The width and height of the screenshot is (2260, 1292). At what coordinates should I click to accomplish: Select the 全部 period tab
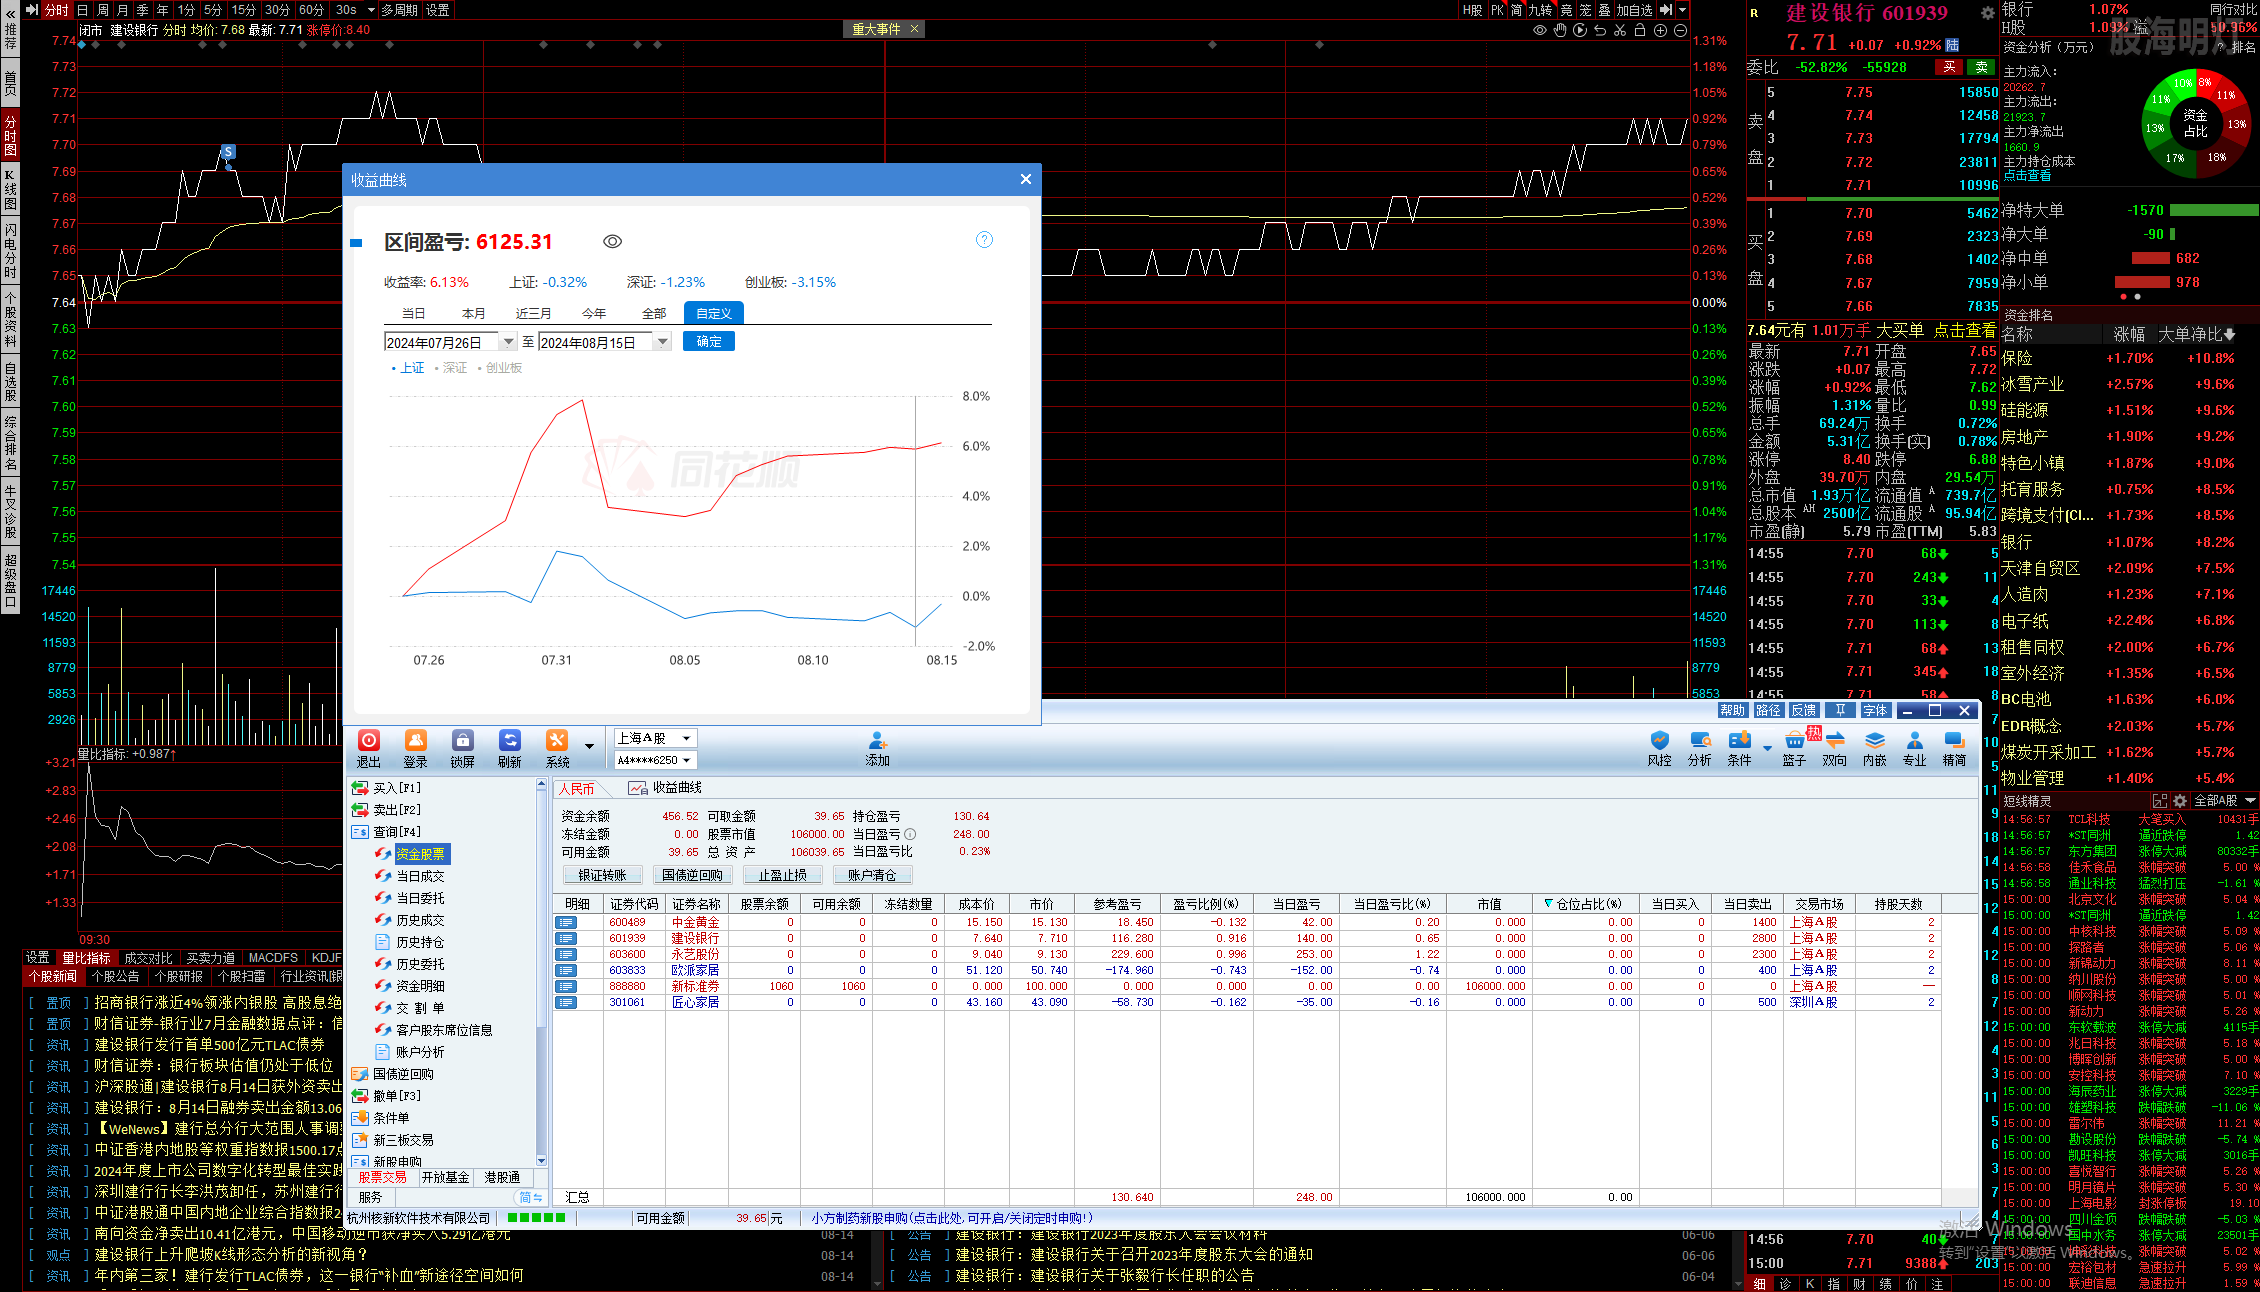coord(654,313)
